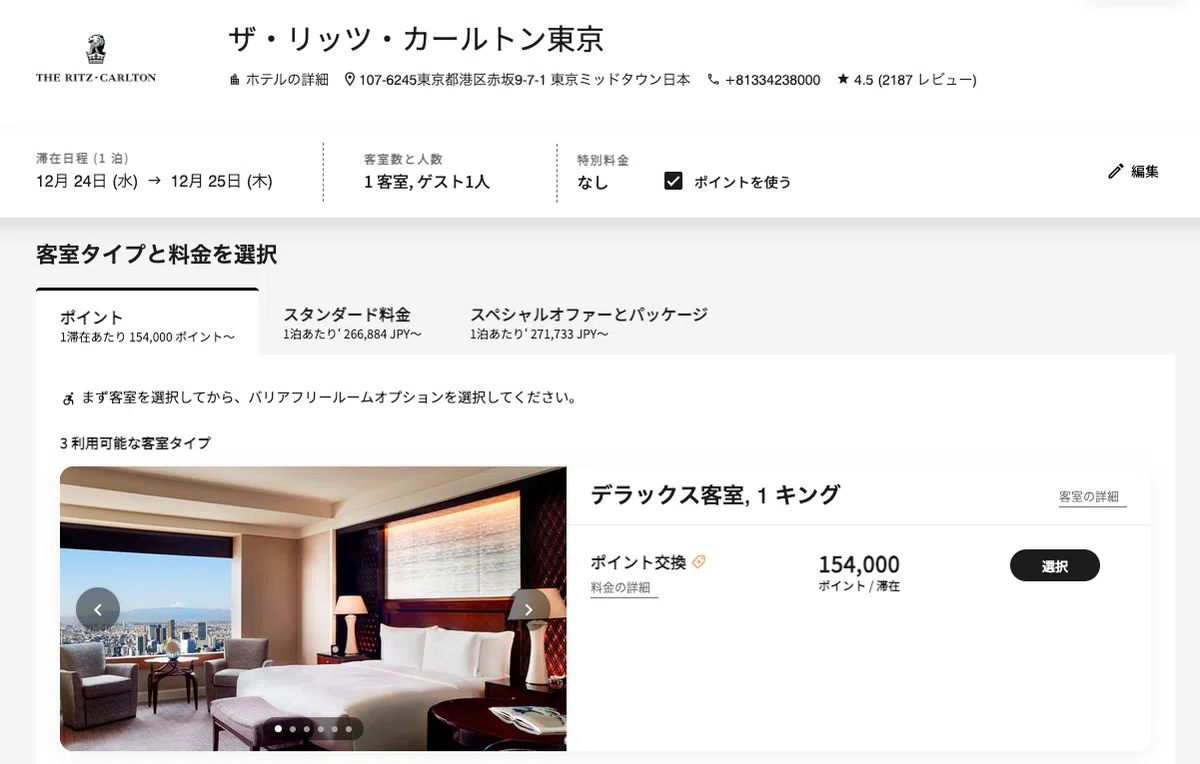Click the map pin address icon
This screenshot has height=764, width=1200.
(350, 79)
